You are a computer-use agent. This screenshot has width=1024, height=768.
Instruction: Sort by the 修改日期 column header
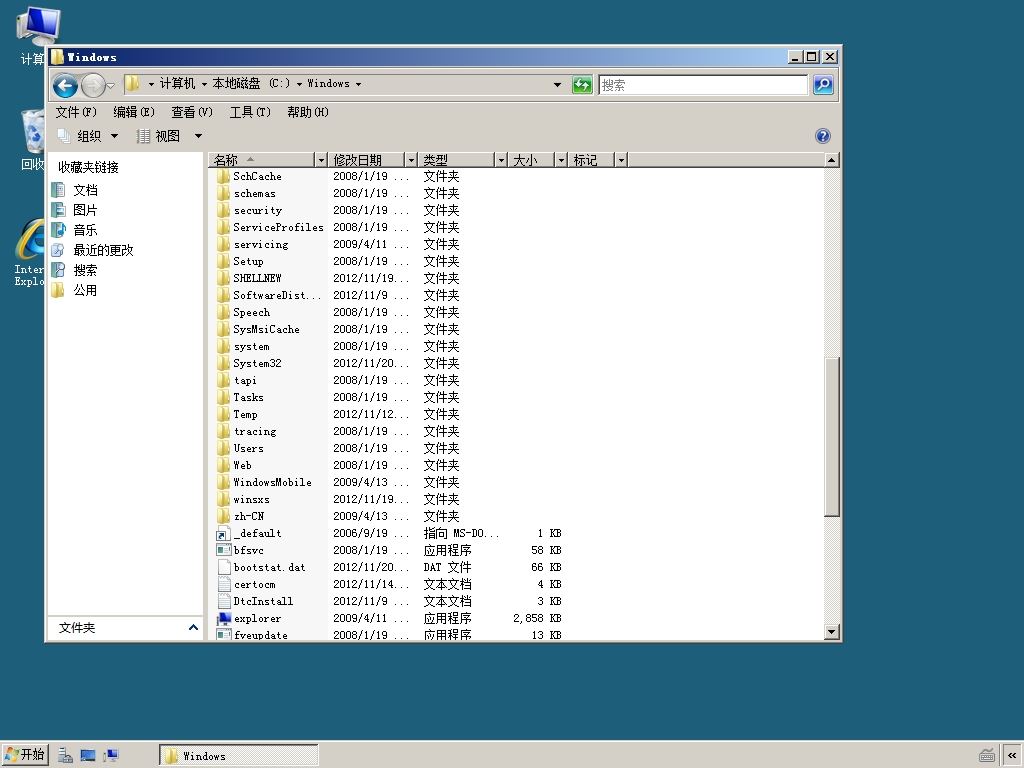(x=366, y=160)
